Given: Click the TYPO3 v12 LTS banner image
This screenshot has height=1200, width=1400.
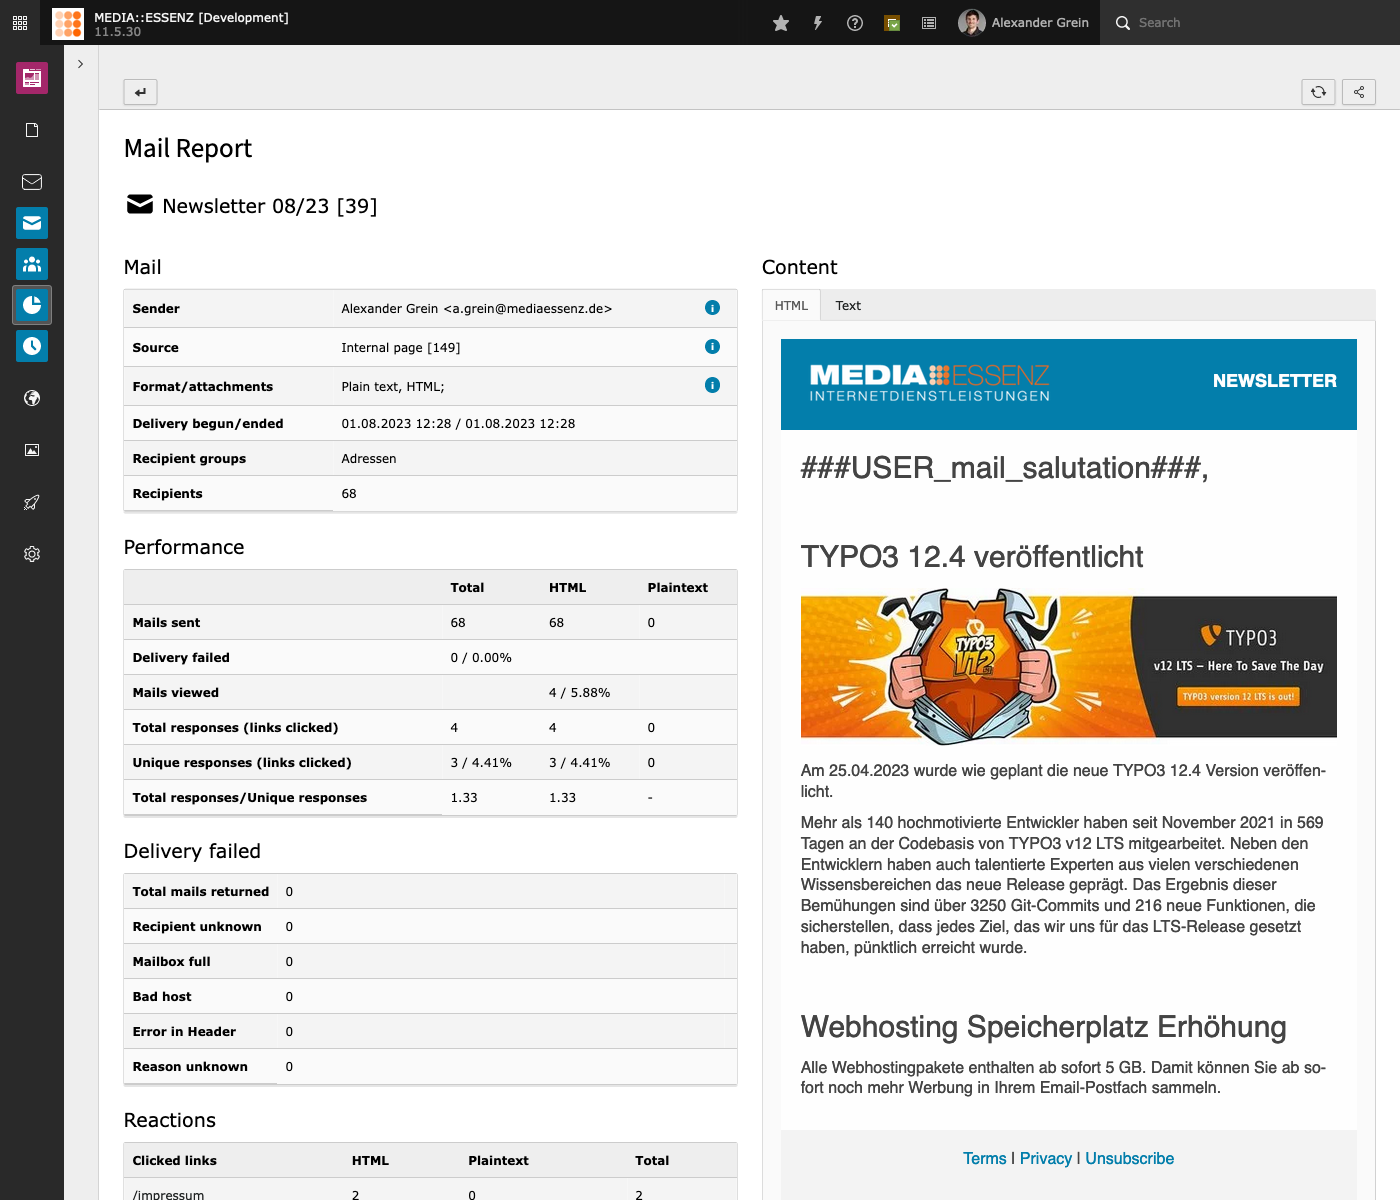Looking at the screenshot, I should (1068, 667).
